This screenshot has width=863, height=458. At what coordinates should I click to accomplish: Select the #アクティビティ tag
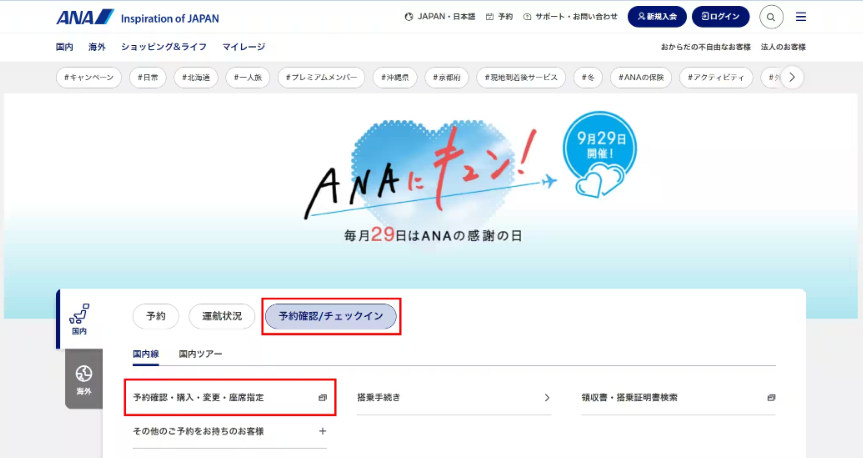click(716, 77)
